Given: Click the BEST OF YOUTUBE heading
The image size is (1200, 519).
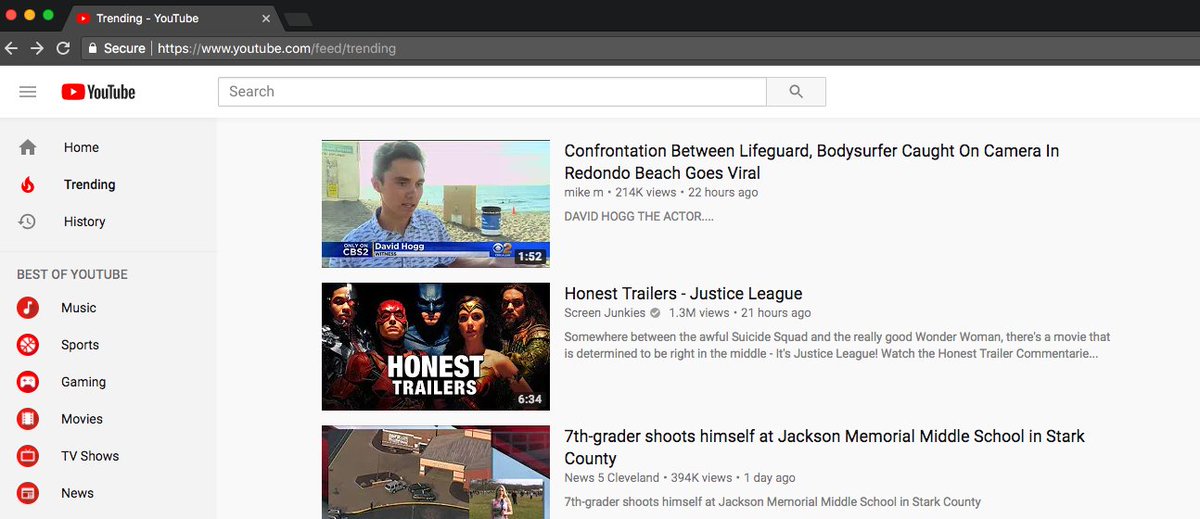Looking at the screenshot, I should click(x=72, y=274).
